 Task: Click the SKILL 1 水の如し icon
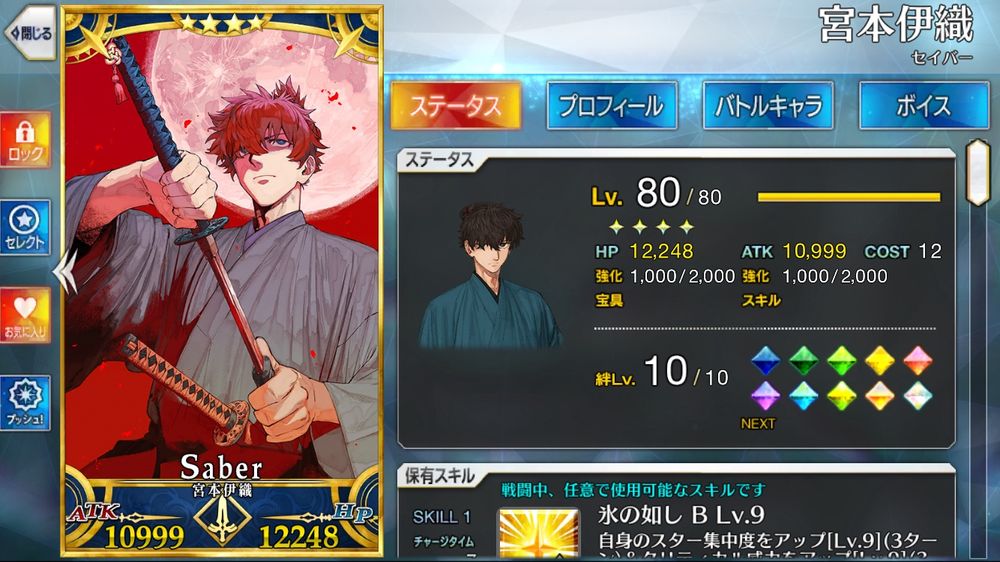(539, 534)
